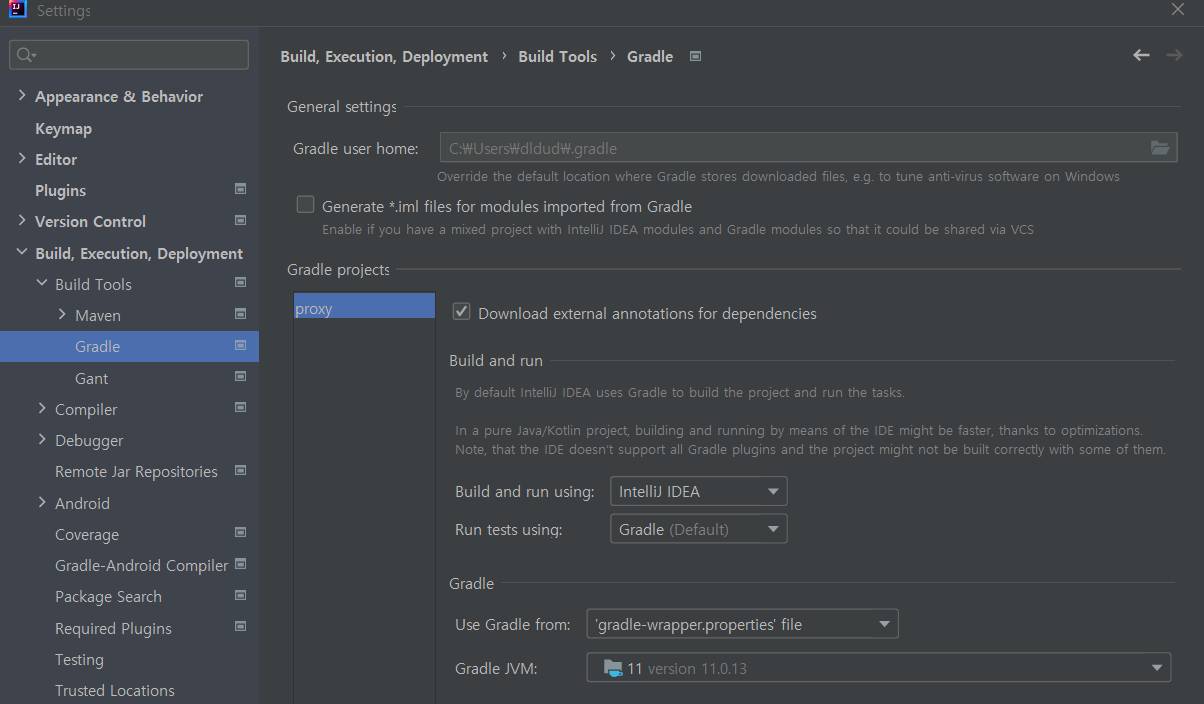Open Required Plugins settings
Viewport: 1204px width, 704px height.
coord(113,628)
